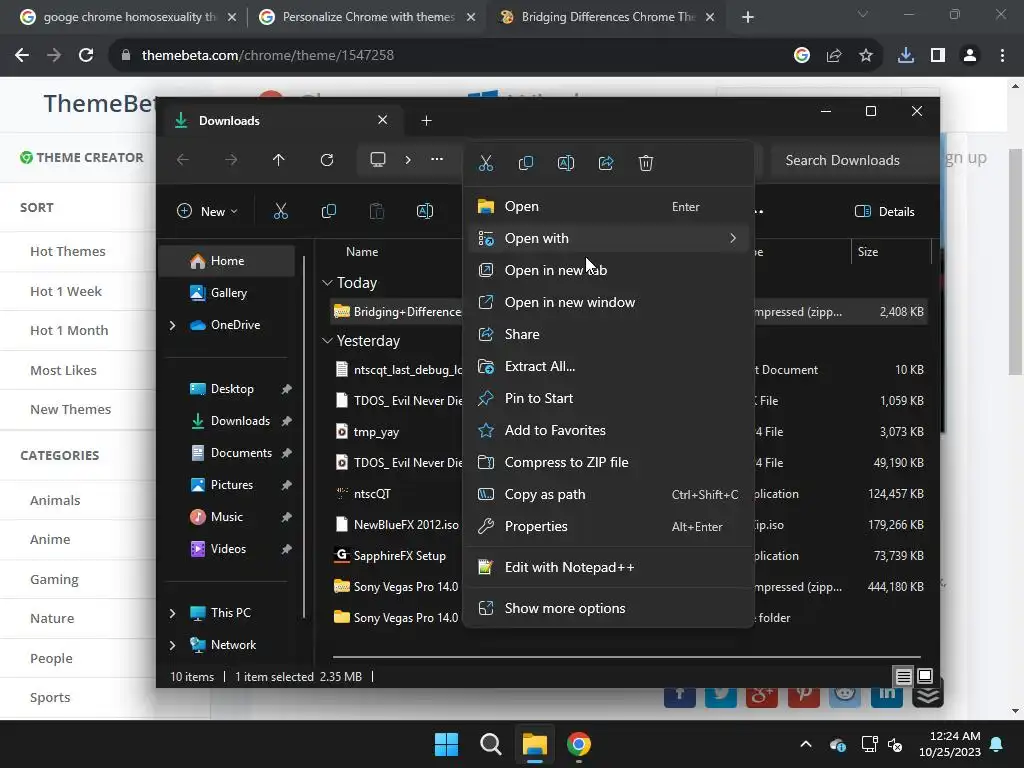Open taskbar Search
1024x768 pixels.
[490, 744]
